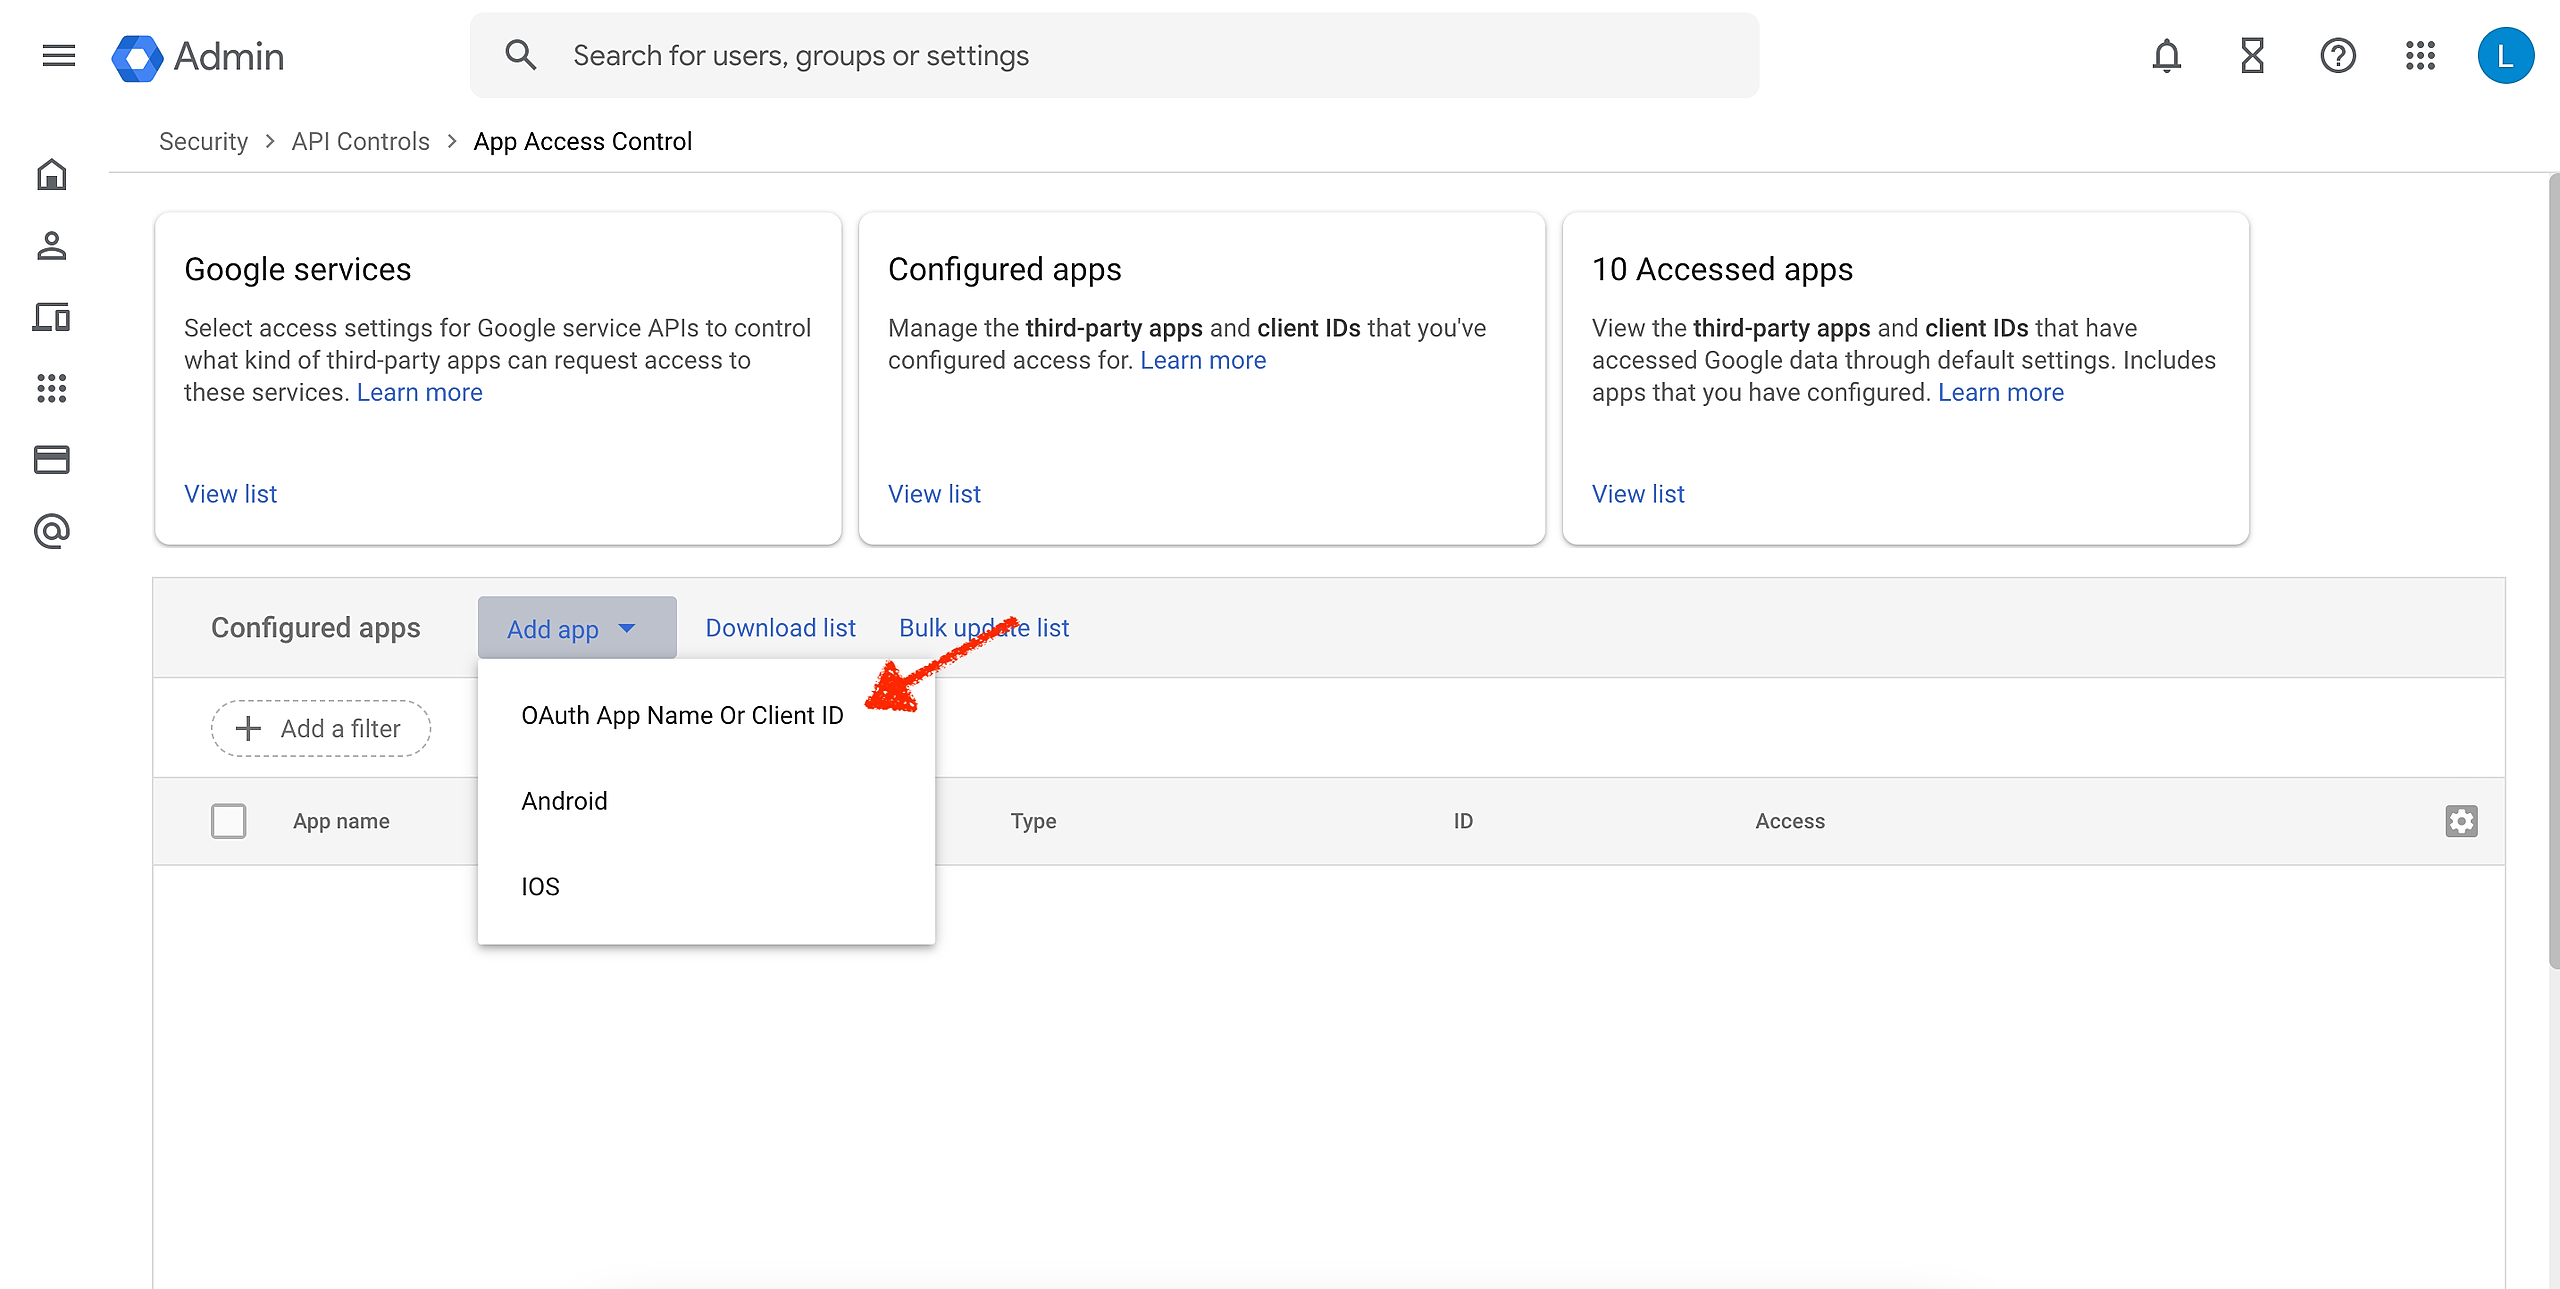Image resolution: width=2560 pixels, height=1289 pixels.
Task: Click Download list
Action: (780, 628)
